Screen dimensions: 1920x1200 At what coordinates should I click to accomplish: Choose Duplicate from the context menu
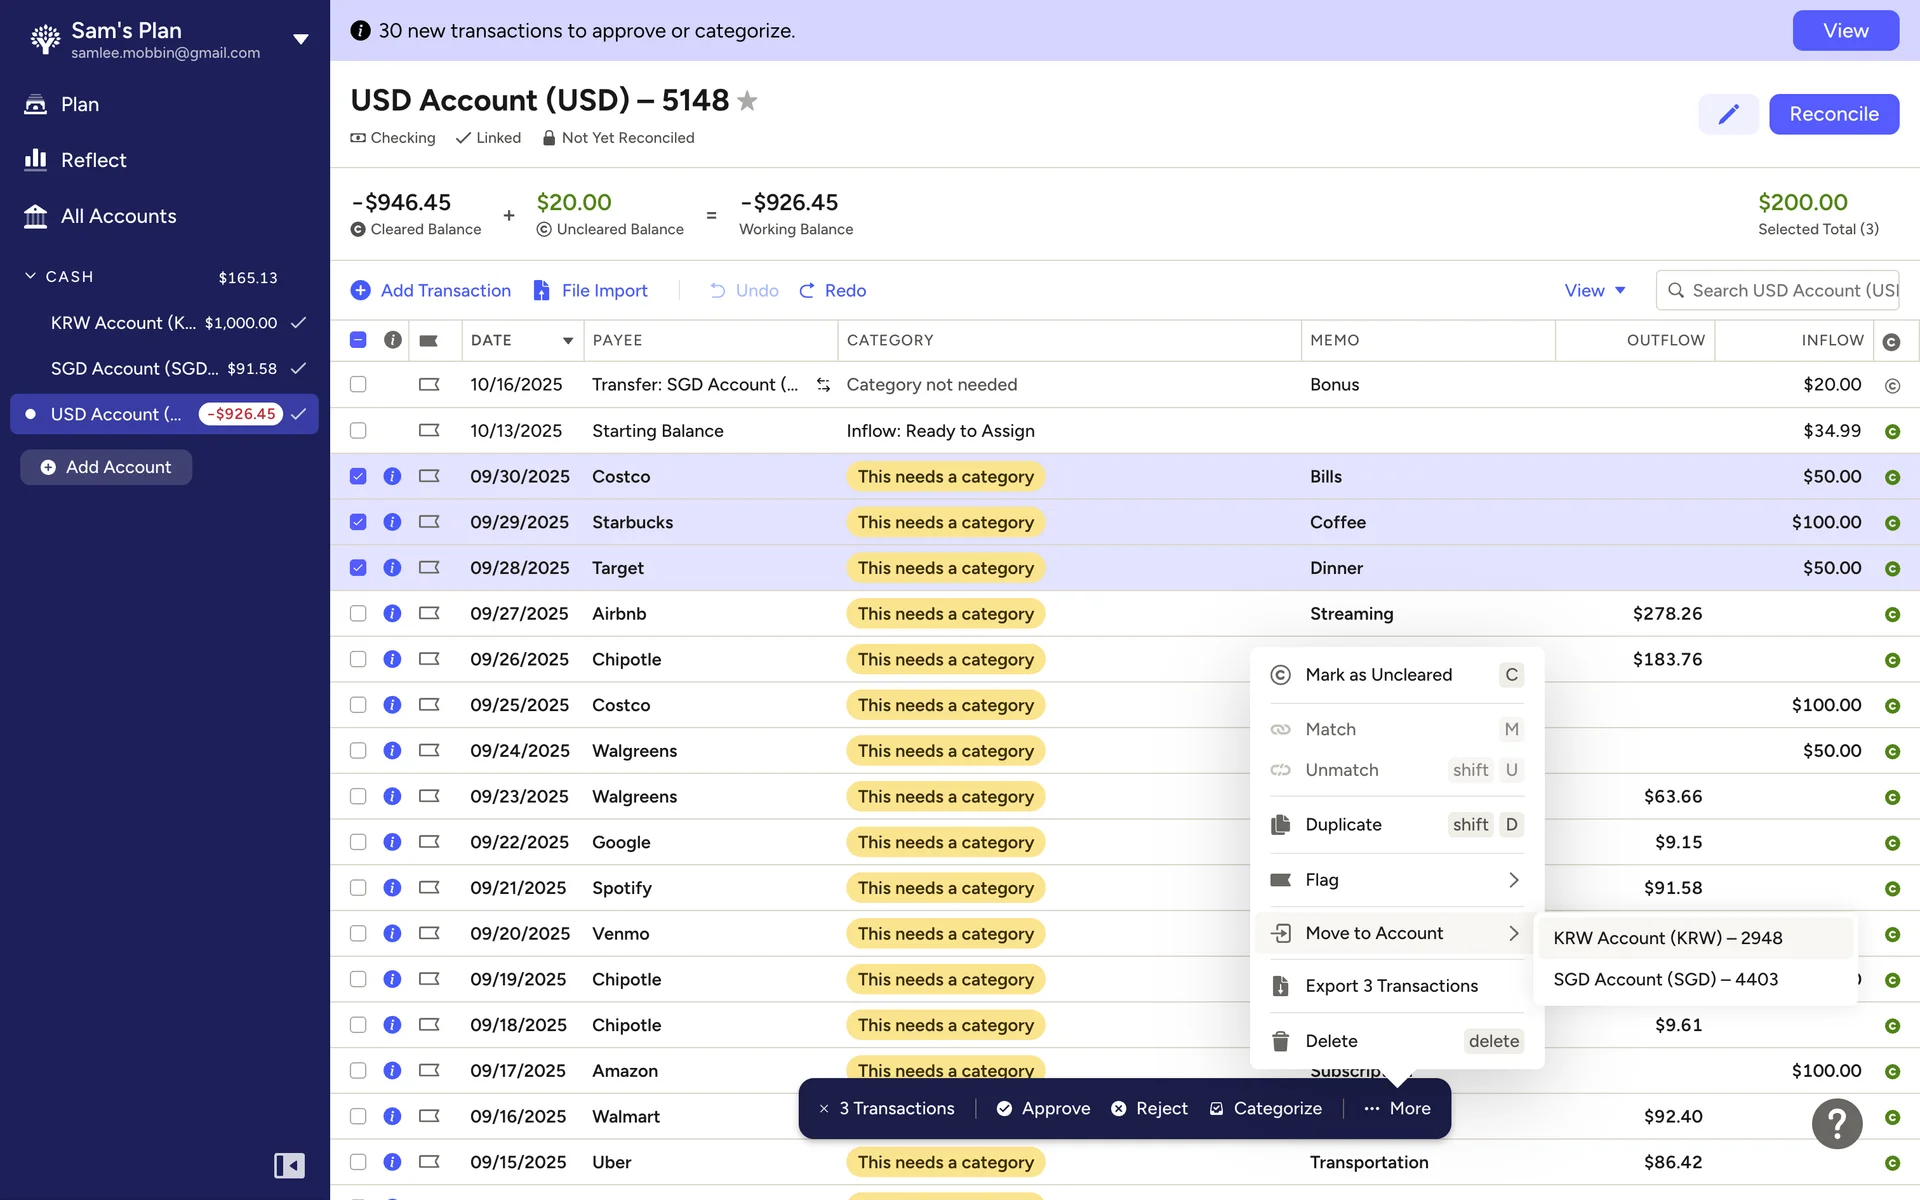coord(1343,824)
